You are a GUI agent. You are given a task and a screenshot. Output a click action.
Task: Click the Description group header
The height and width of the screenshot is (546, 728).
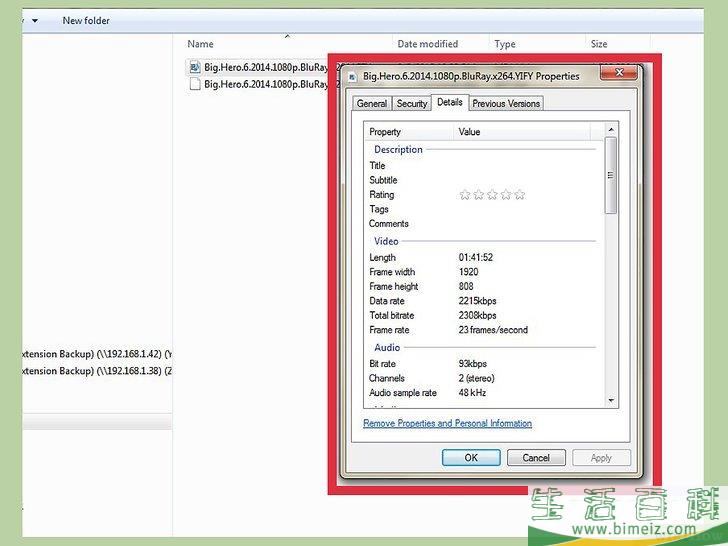398,150
